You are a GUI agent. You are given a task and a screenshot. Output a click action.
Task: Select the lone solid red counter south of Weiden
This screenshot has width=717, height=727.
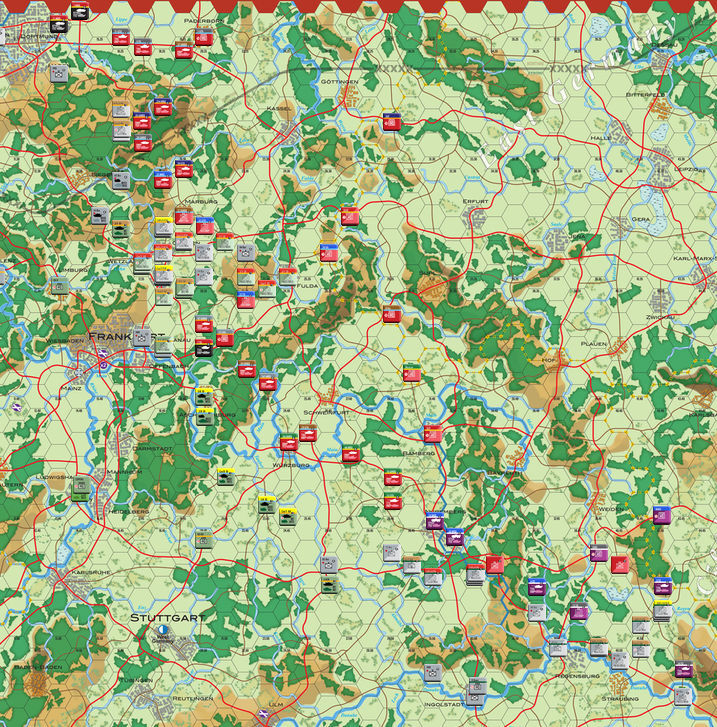tap(620, 565)
